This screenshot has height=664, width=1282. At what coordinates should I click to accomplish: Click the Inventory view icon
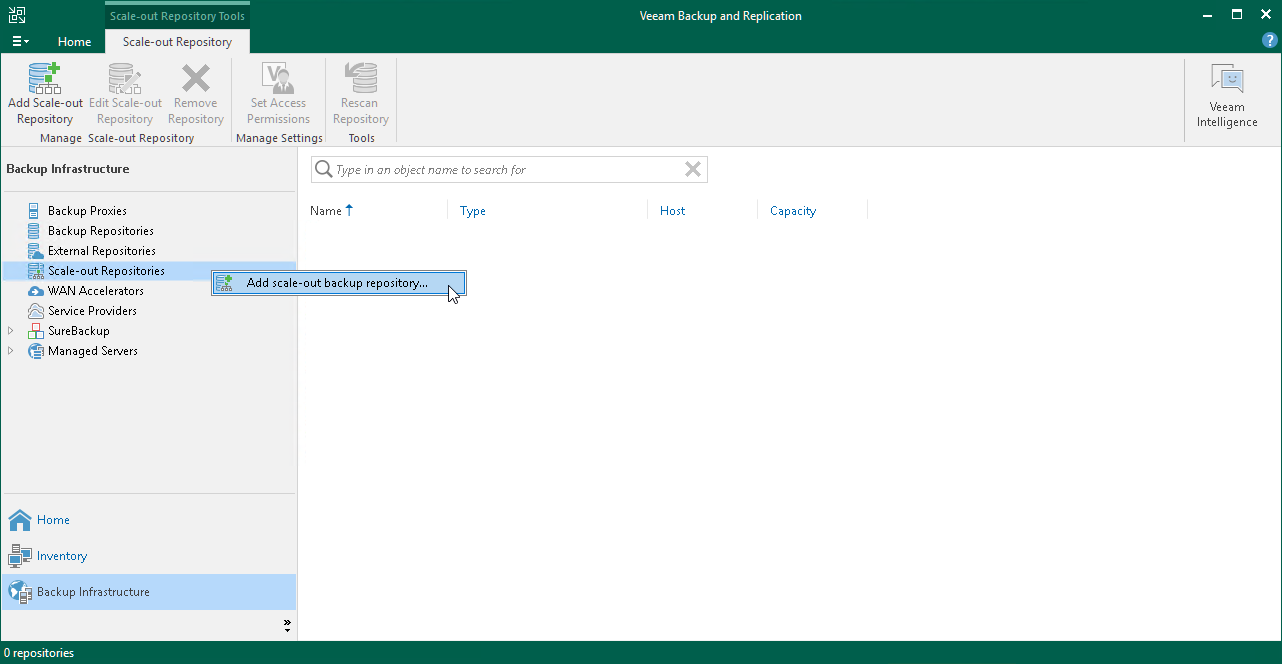click(x=20, y=556)
